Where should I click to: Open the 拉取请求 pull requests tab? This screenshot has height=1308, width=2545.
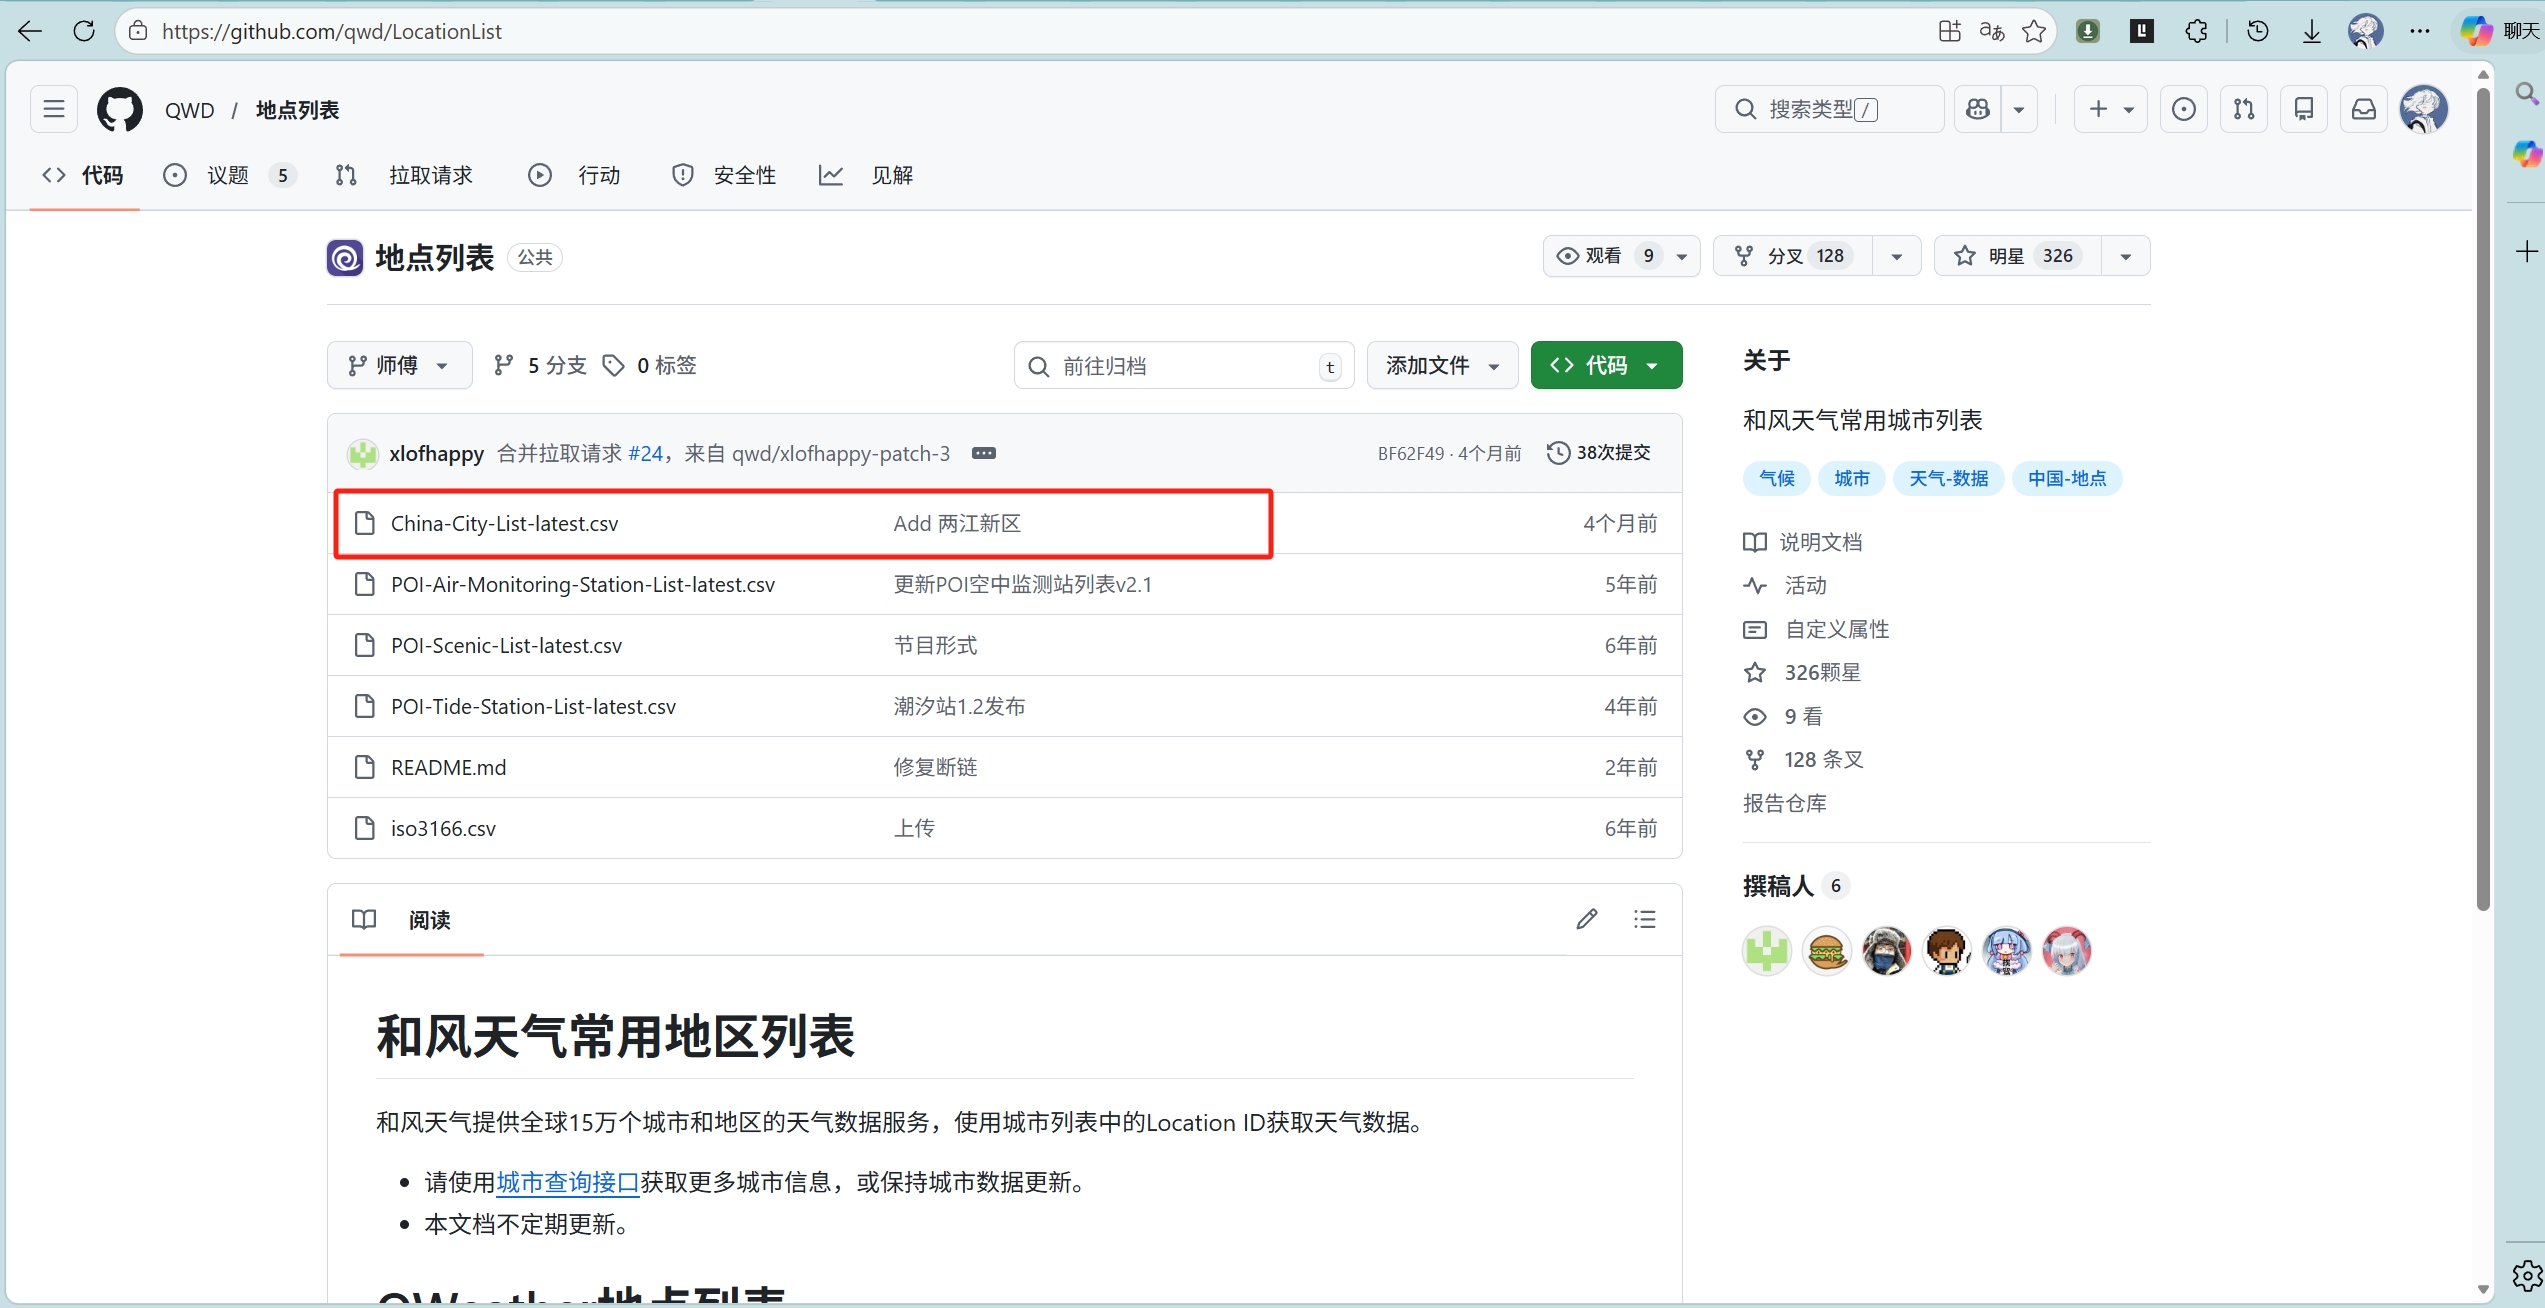pyautogui.click(x=430, y=176)
